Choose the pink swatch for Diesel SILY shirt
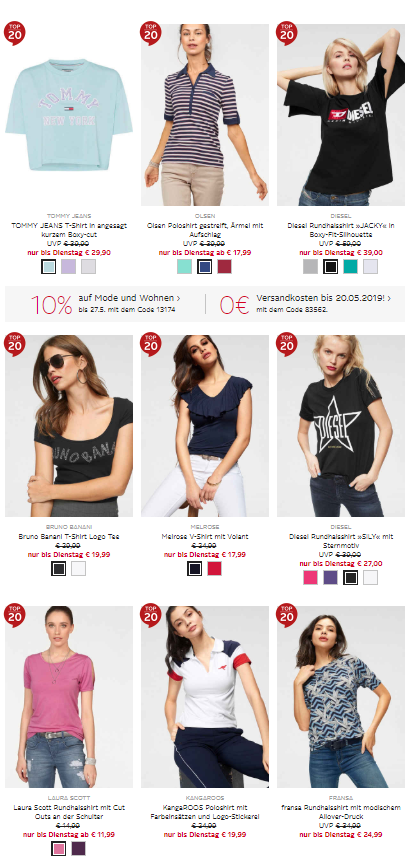The image size is (420, 865). 310,578
